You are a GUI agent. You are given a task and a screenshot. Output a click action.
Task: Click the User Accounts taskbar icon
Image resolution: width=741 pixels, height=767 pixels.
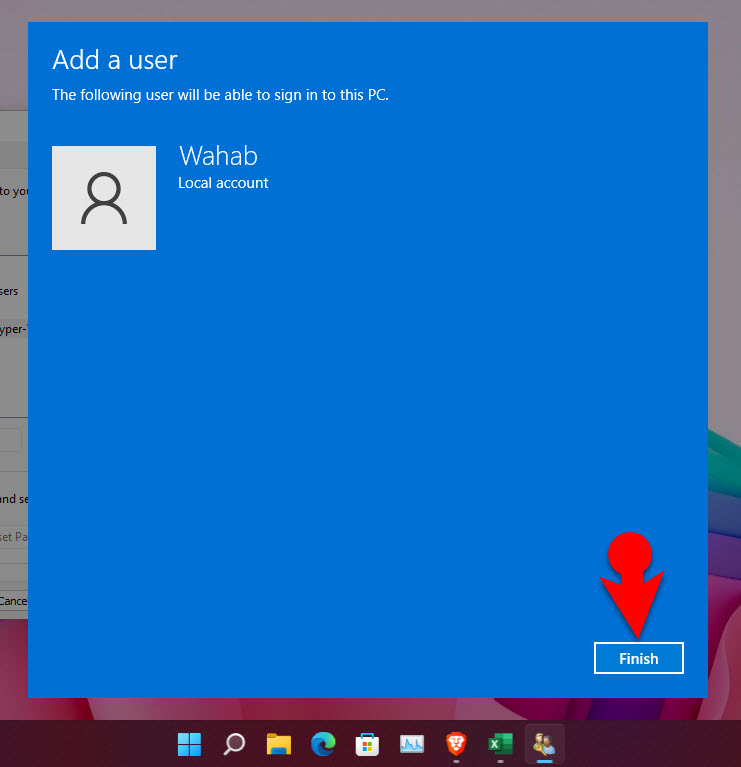[x=544, y=744]
